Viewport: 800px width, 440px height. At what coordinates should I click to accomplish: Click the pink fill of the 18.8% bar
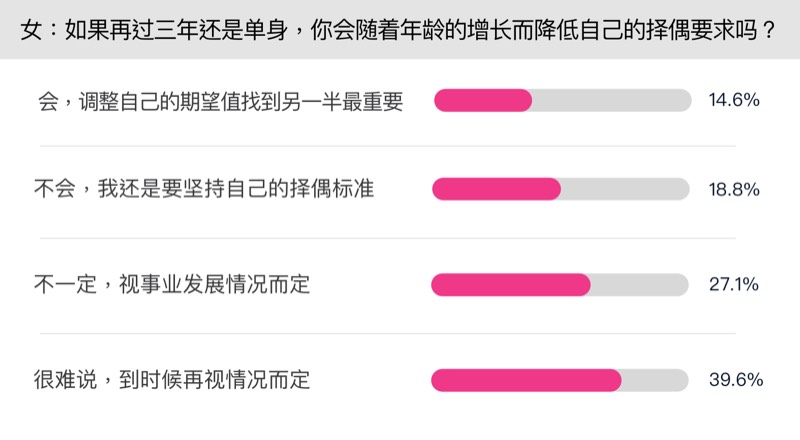tap(496, 189)
